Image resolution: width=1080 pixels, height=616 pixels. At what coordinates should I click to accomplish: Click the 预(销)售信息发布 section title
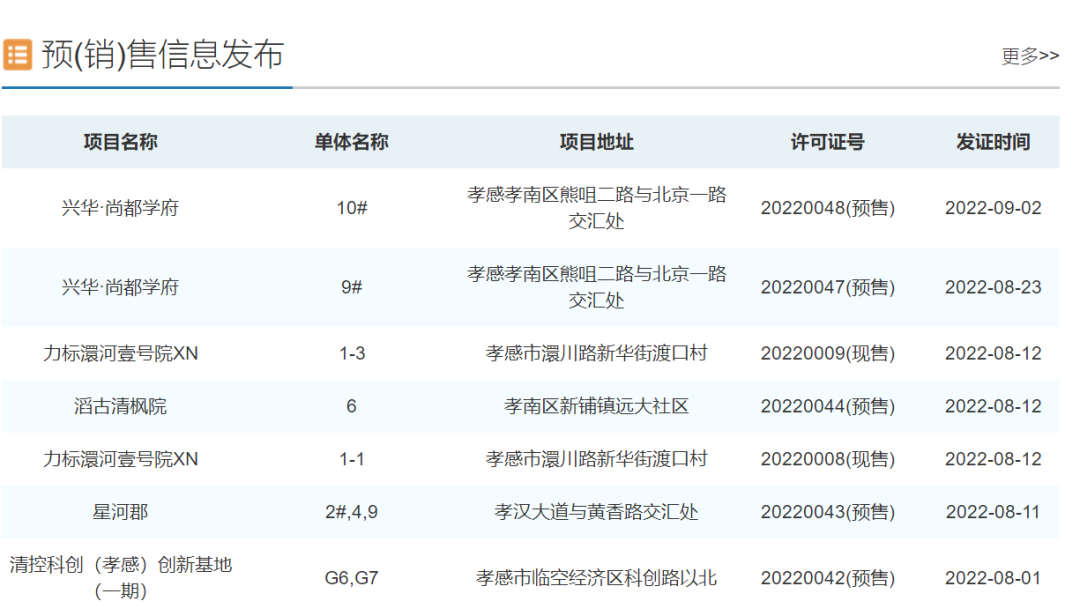(162, 54)
